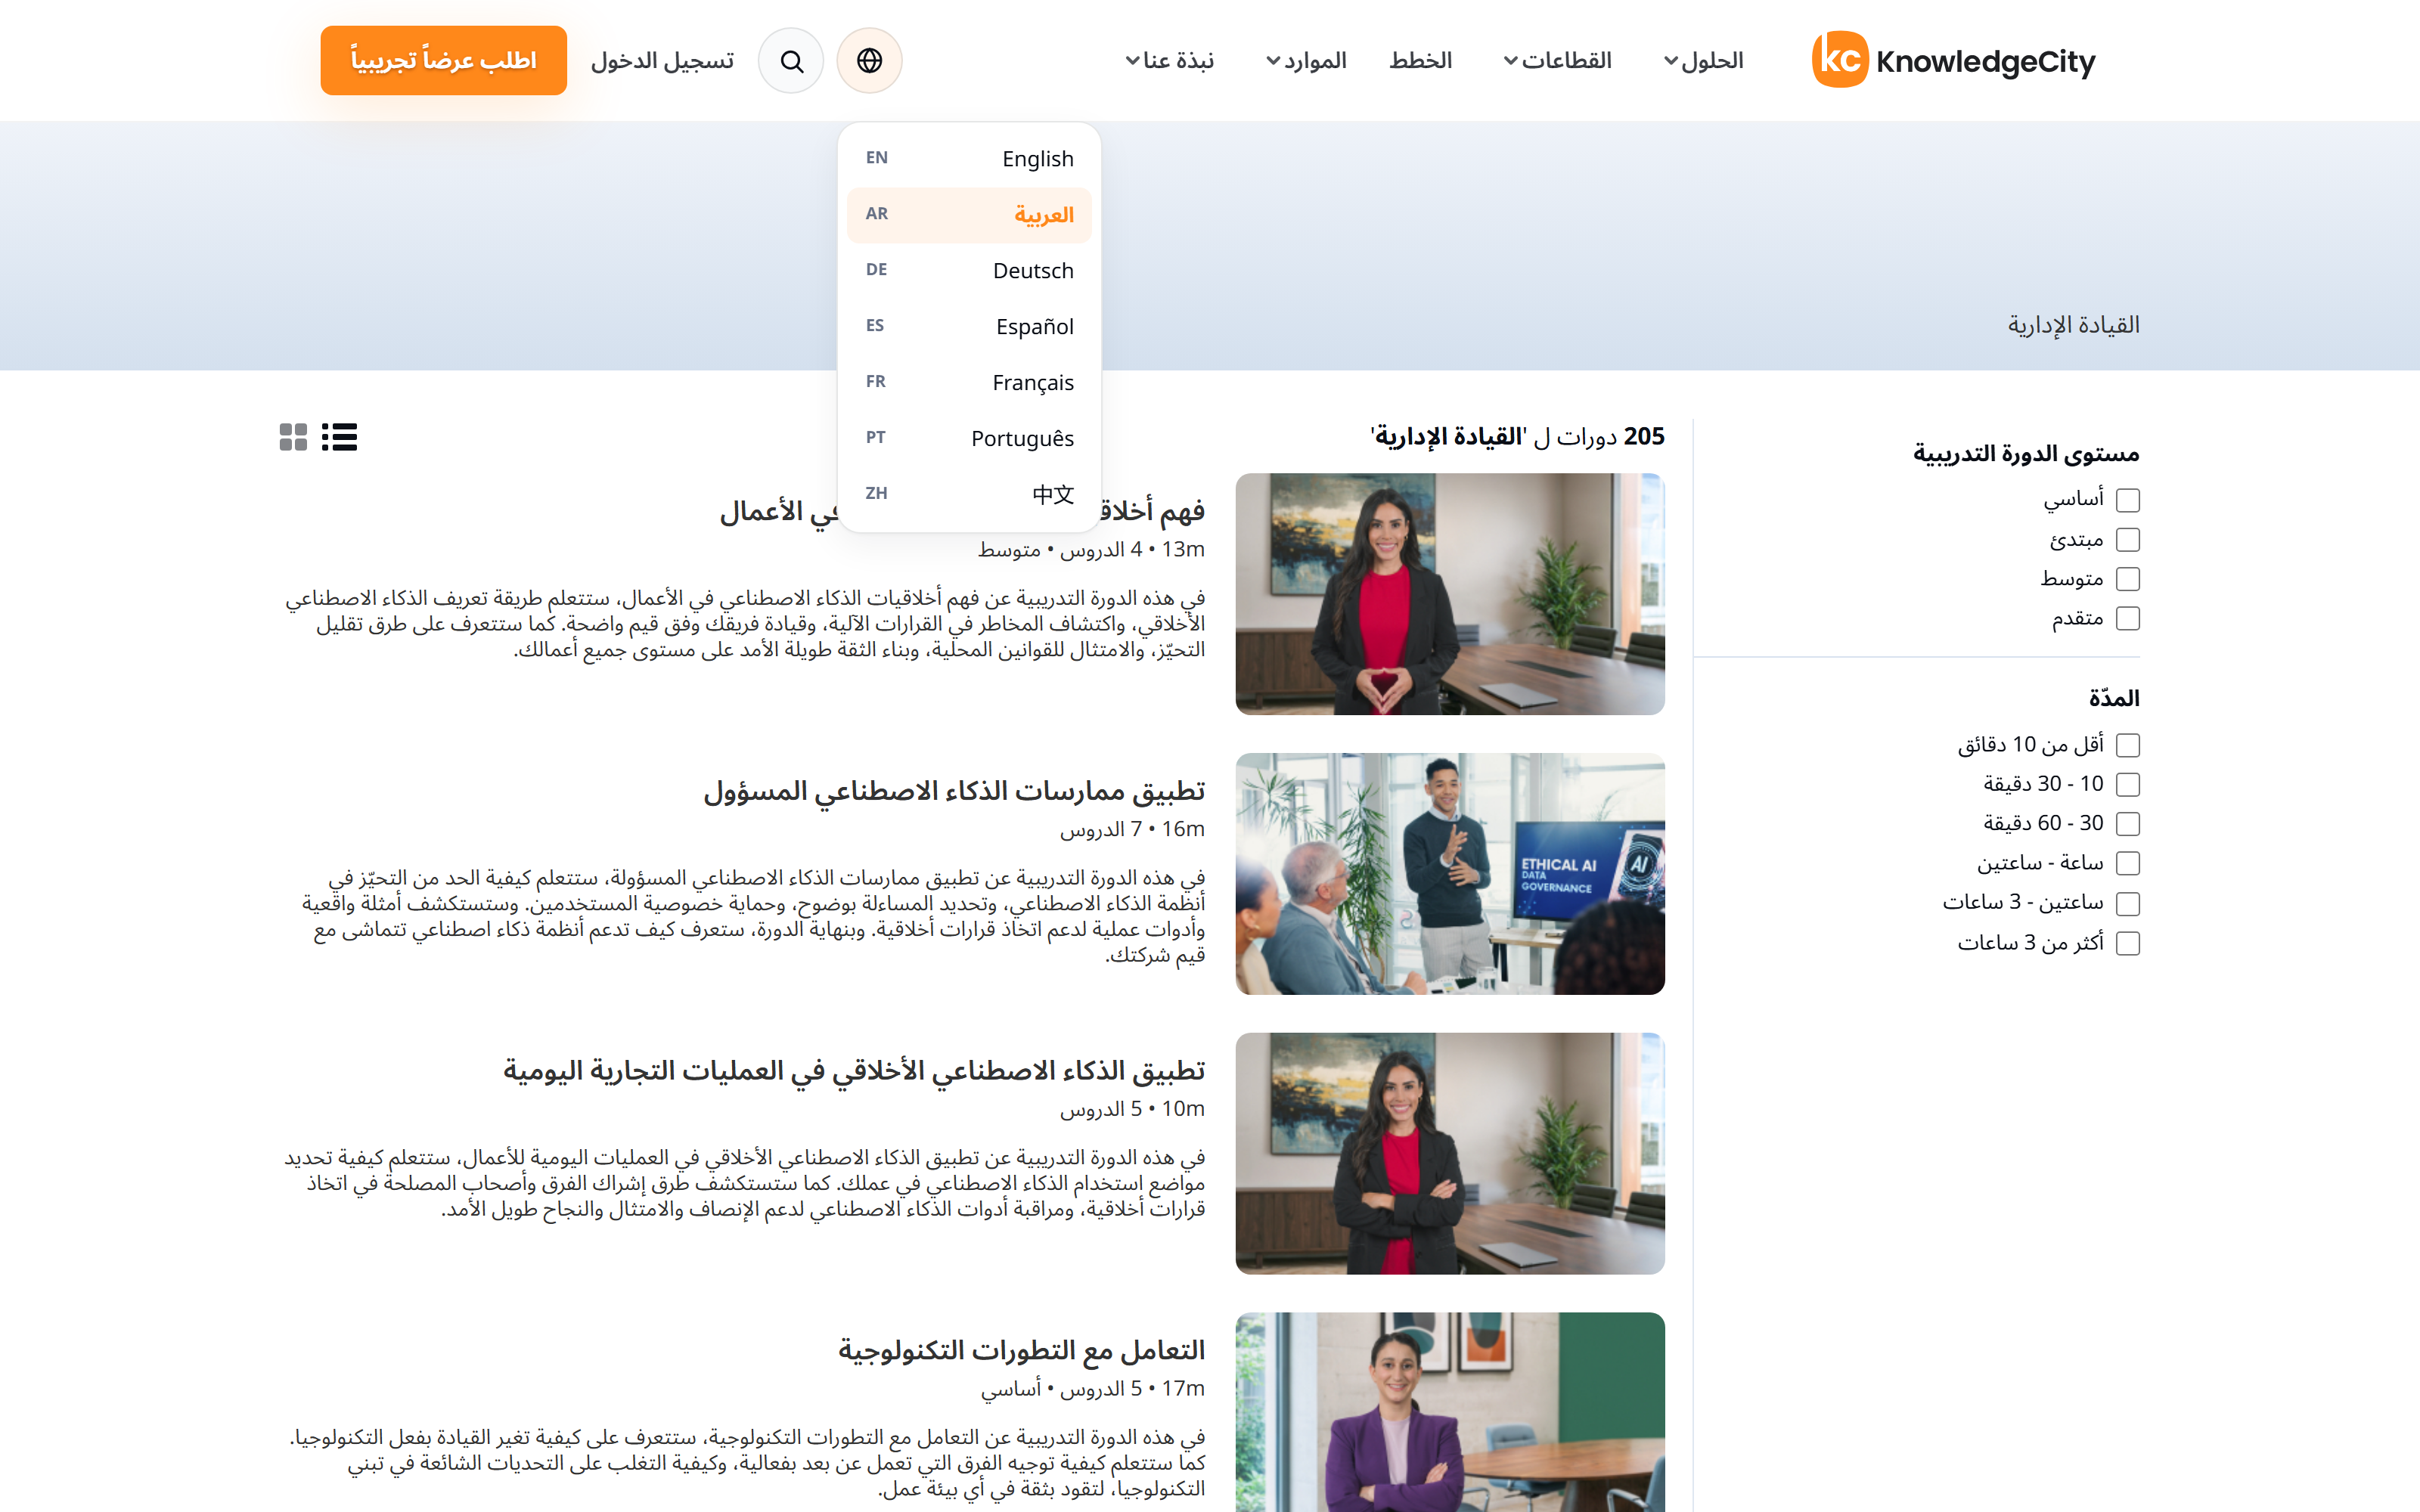Click the تسجيل الدخول link

click(662, 61)
